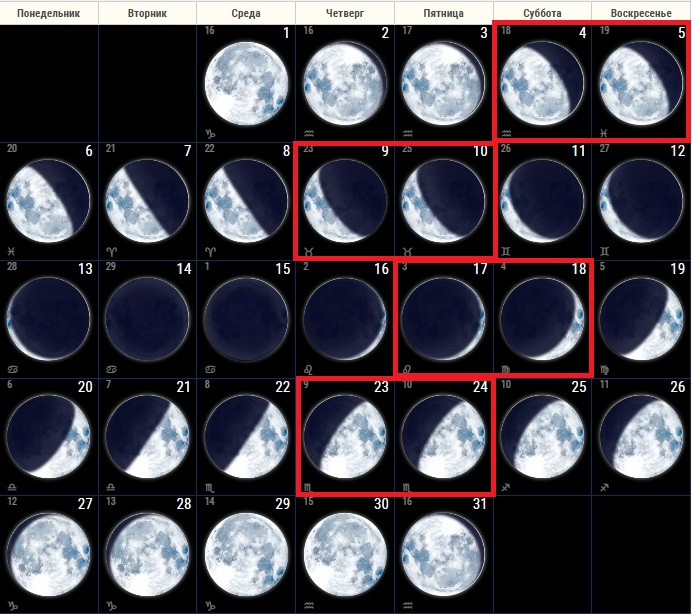This screenshot has width=692, height=614.
Task: Click the Суббота column header
Action: tap(542, 13)
